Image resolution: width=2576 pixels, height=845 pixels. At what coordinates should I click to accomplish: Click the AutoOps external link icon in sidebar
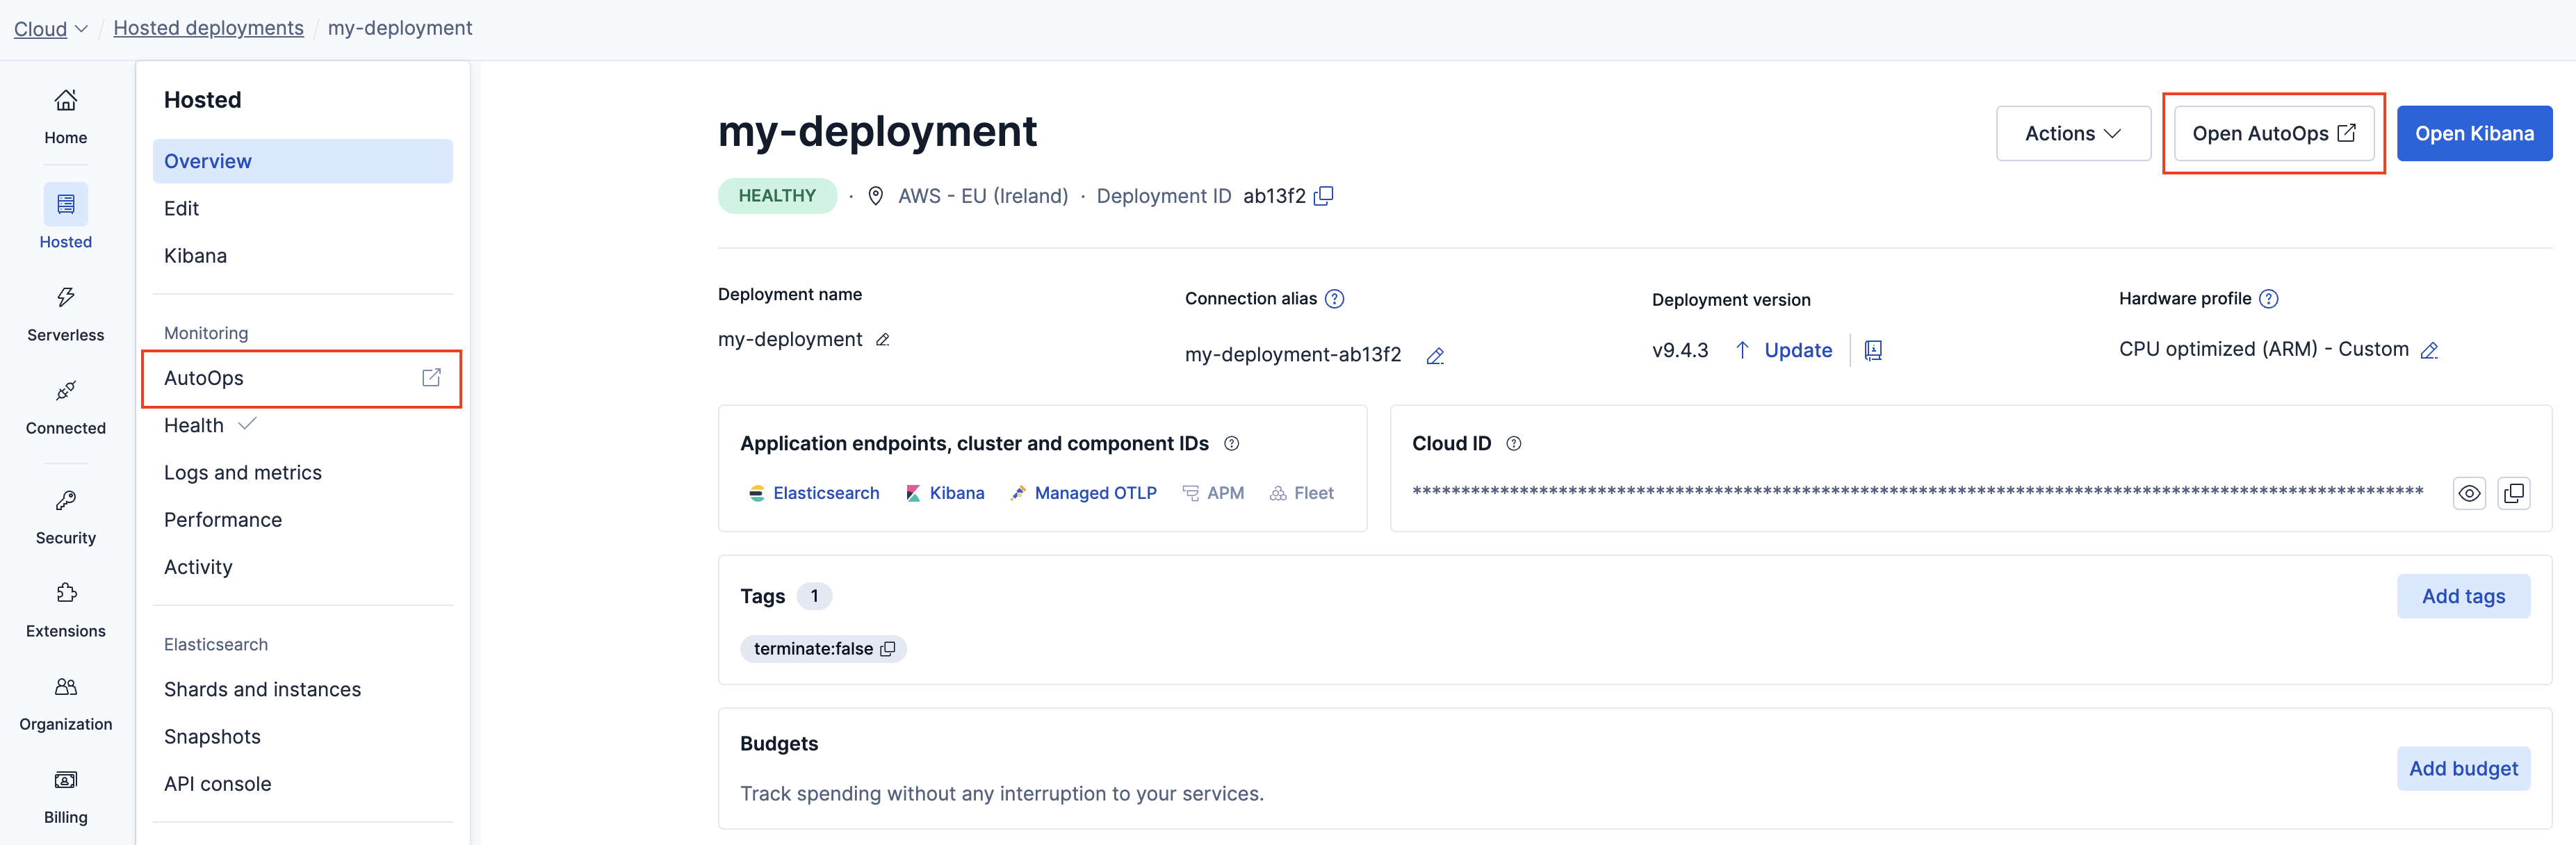point(431,378)
